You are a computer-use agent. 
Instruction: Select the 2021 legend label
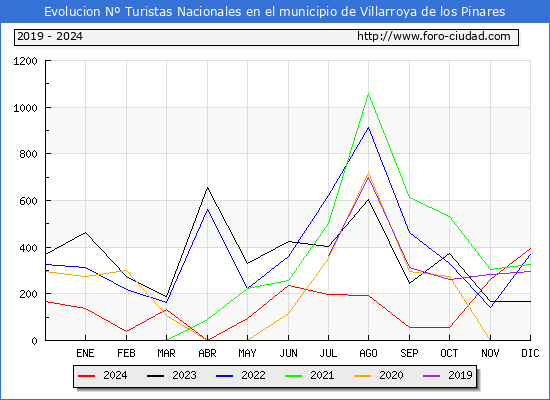click(x=322, y=375)
